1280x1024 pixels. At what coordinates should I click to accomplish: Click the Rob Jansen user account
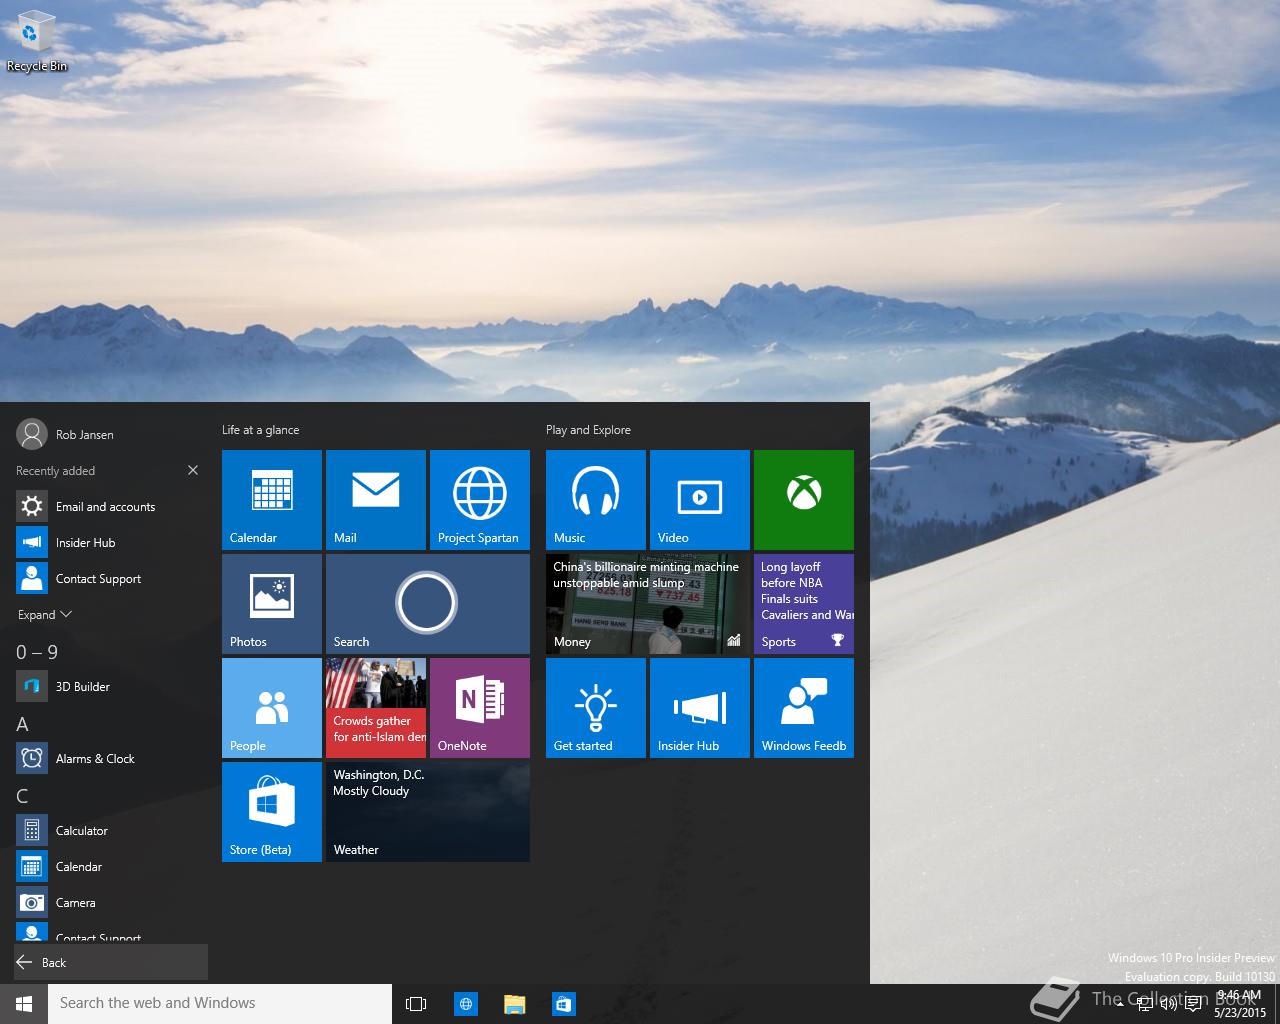(66, 434)
